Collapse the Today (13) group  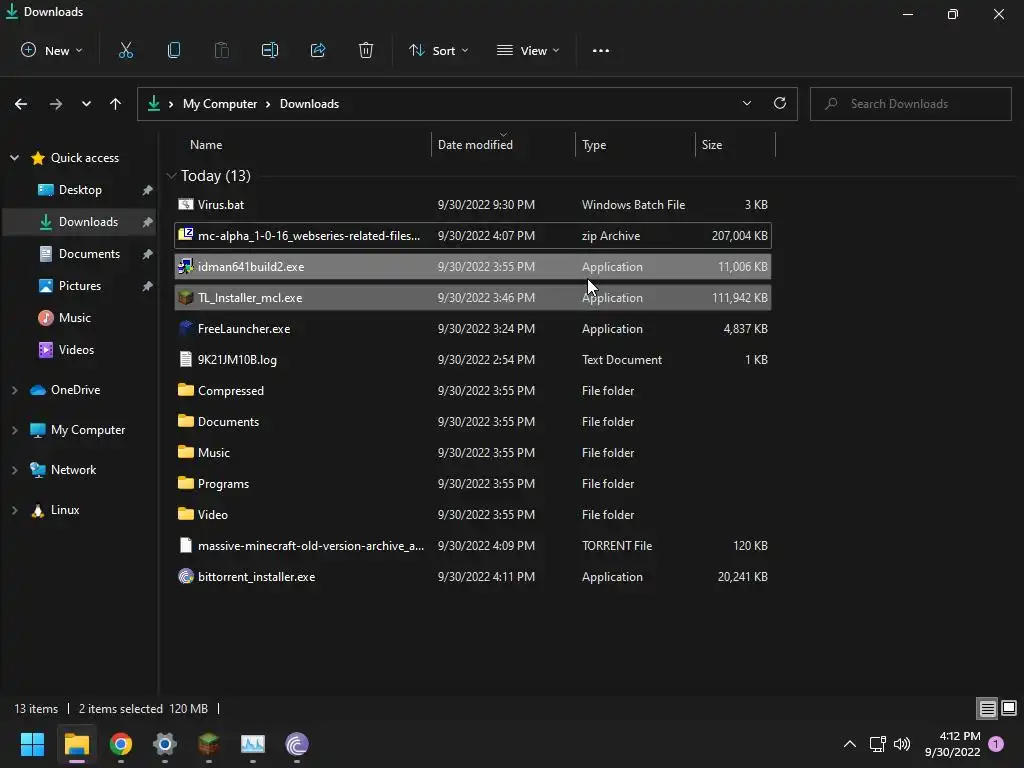pos(172,176)
